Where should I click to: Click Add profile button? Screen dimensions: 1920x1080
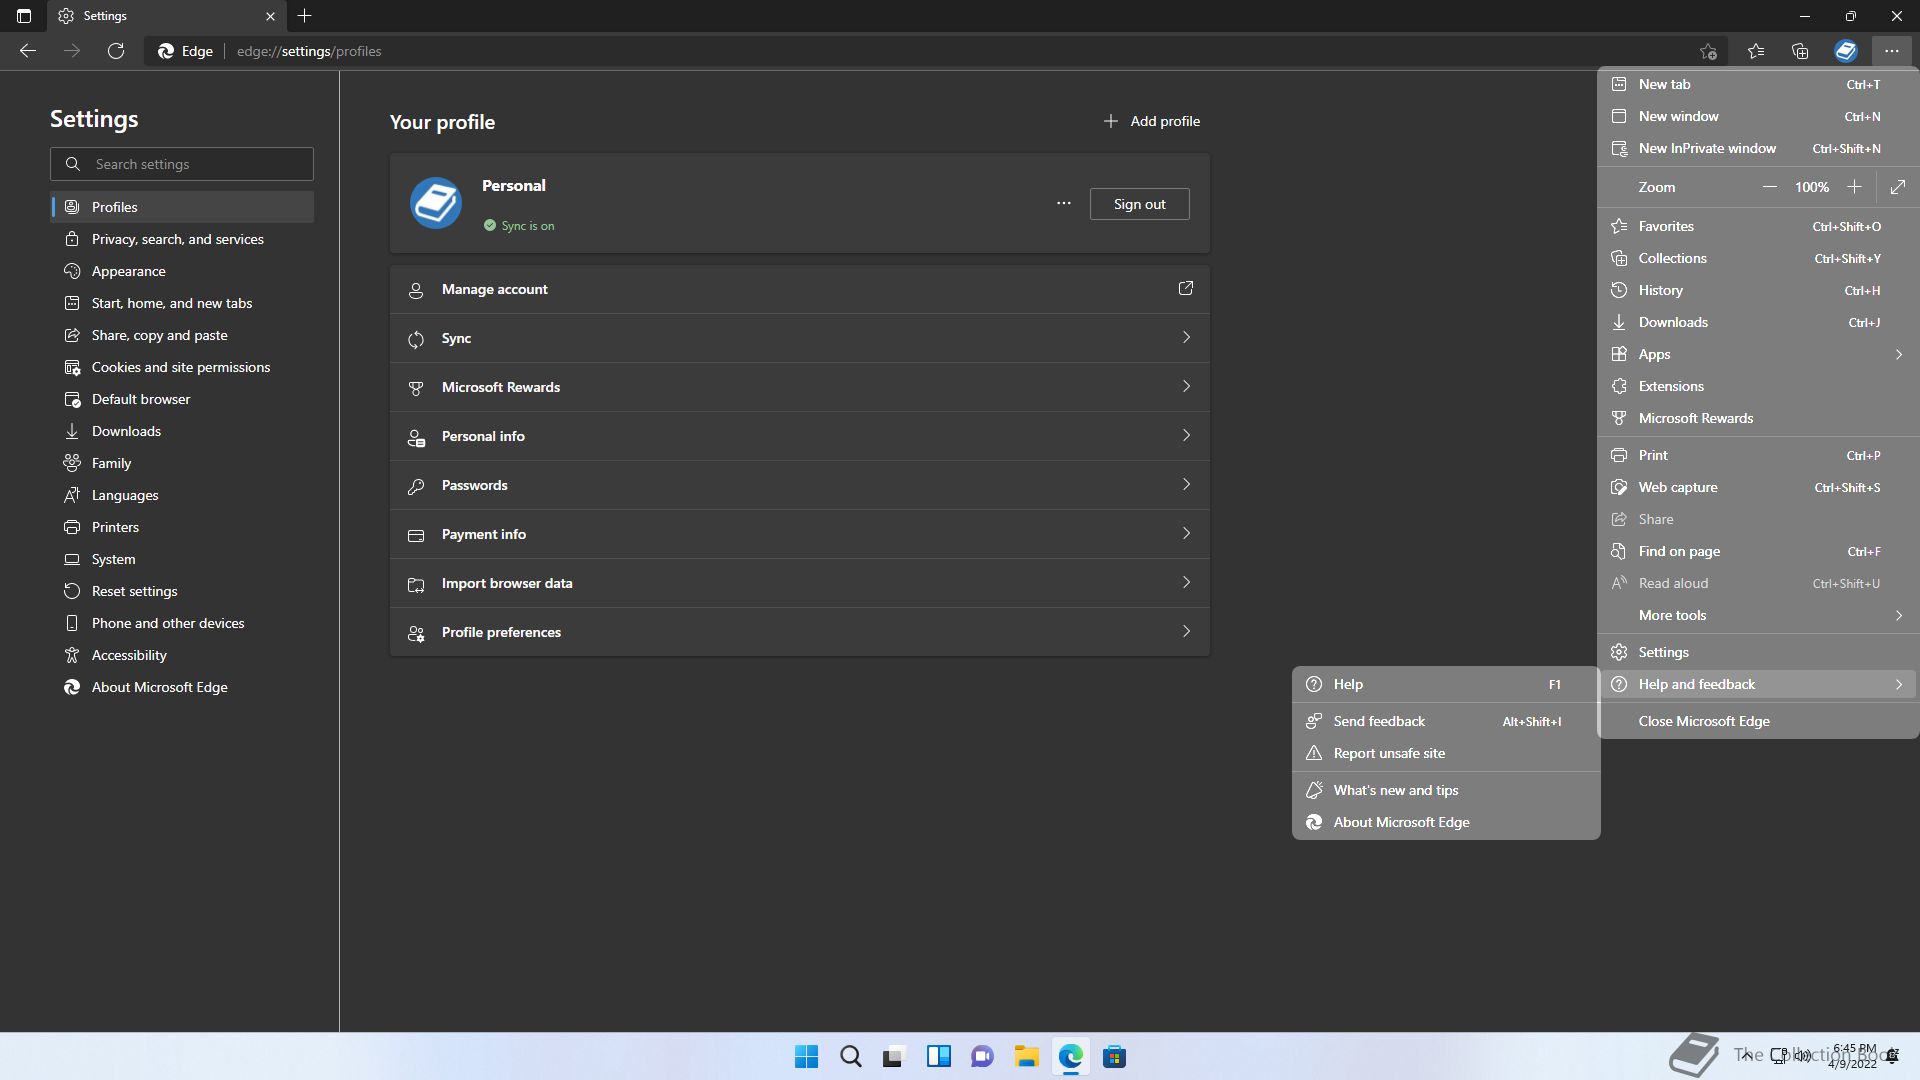coord(1151,121)
